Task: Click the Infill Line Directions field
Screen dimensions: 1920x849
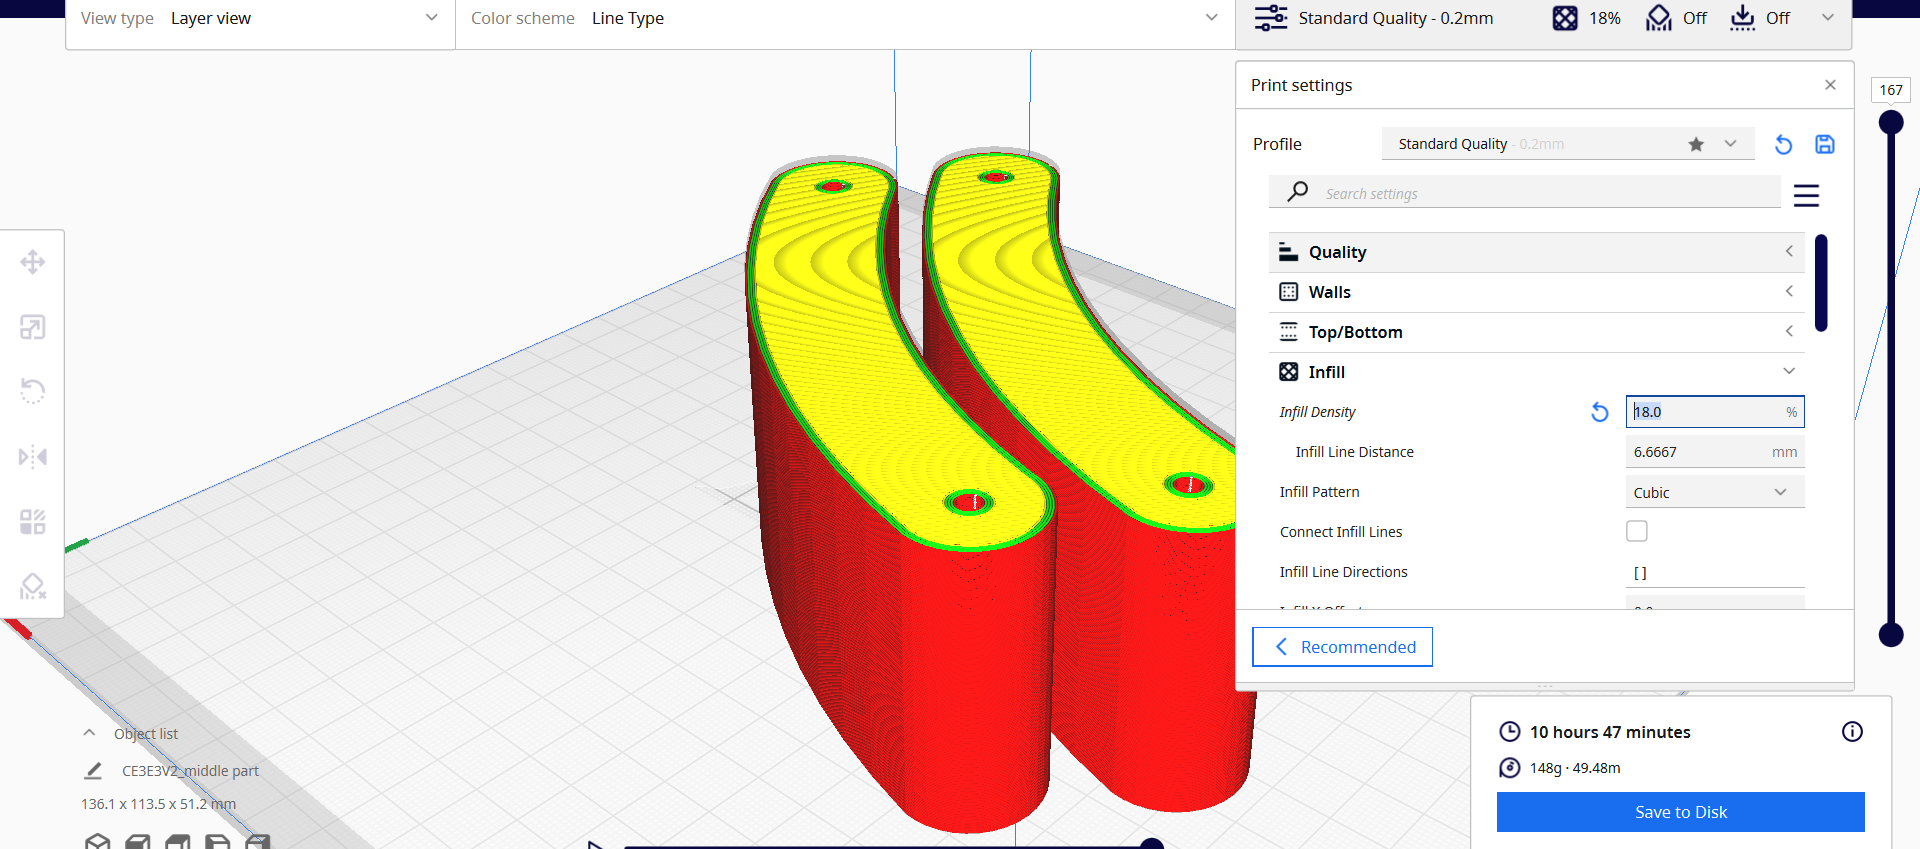Action: (x=1715, y=572)
